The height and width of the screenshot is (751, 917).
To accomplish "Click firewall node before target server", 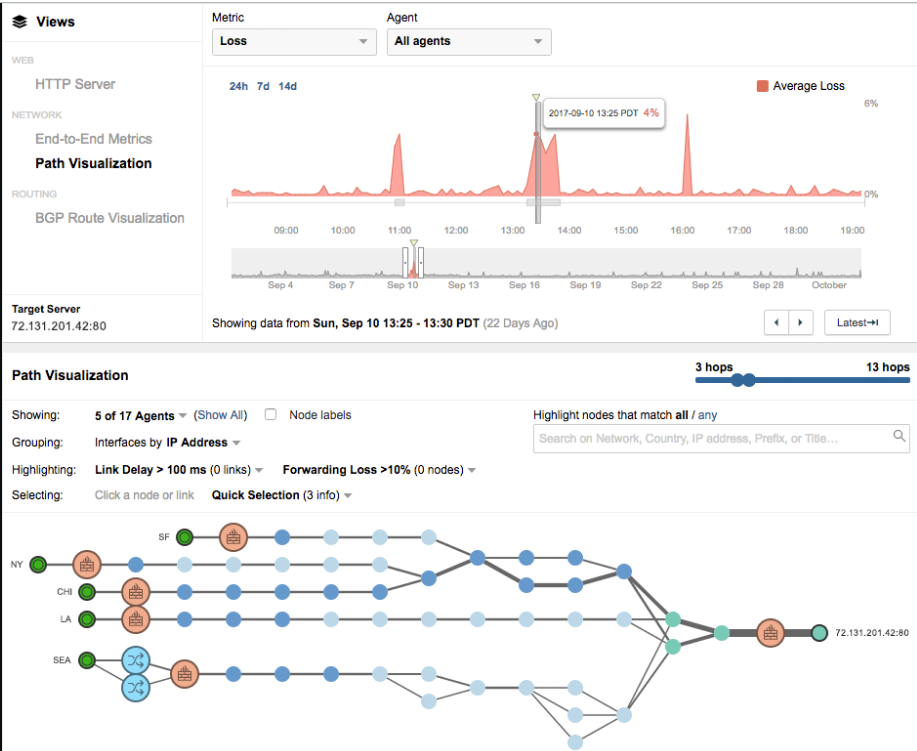I will point(769,632).
